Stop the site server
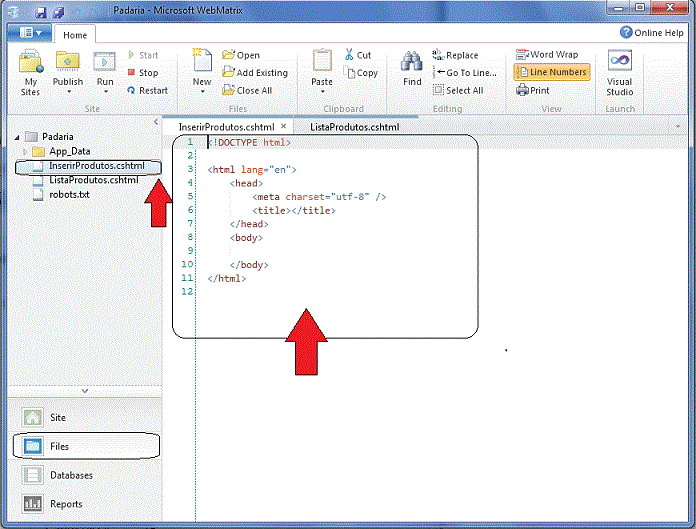This screenshot has height=529, width=696. pyautogui.click(x=143, y=72)
